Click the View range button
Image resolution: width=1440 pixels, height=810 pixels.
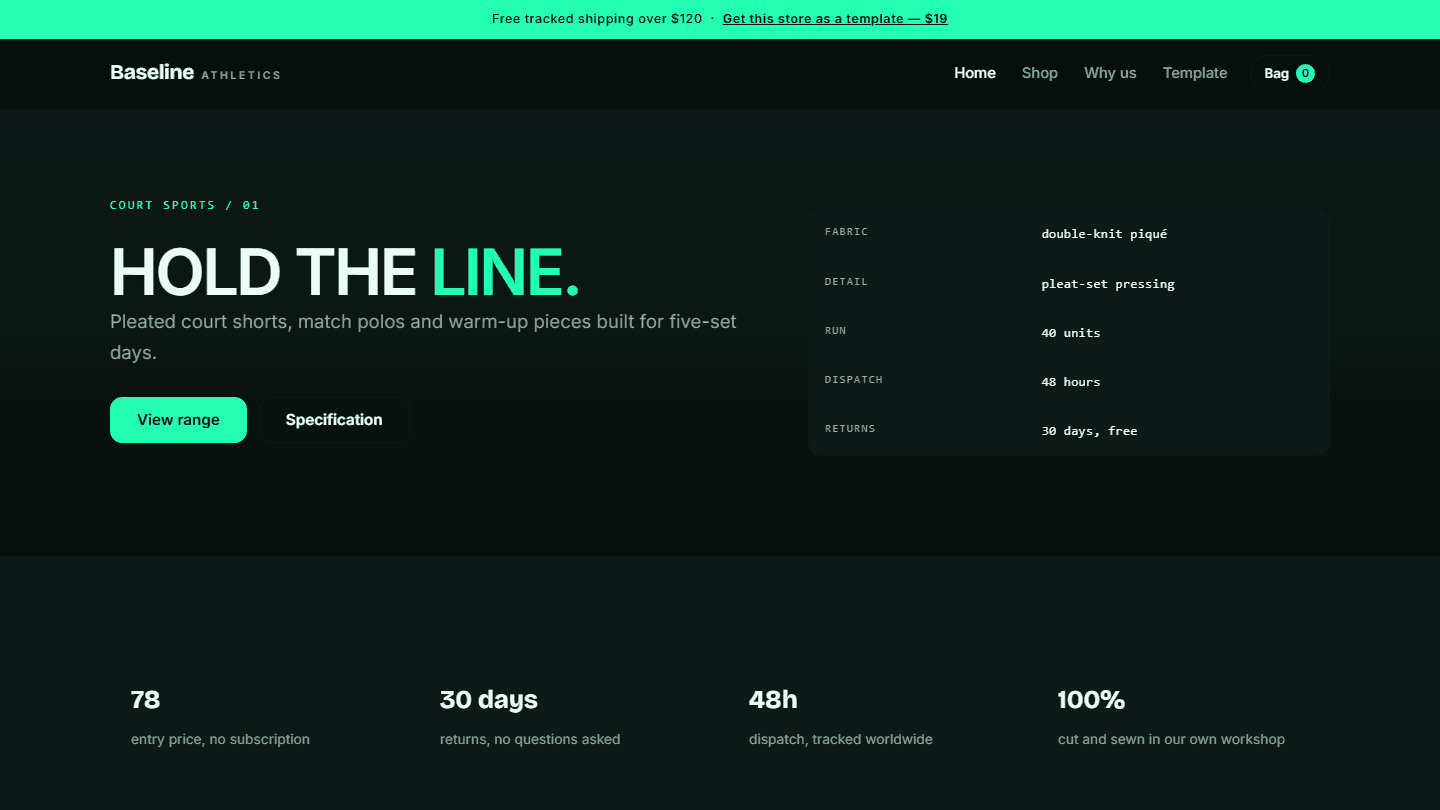point(178,420)
